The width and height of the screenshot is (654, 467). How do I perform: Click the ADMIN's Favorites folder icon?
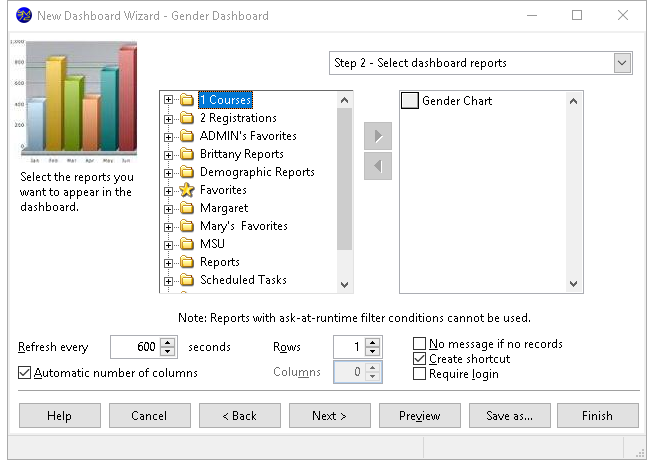point(187,136)
